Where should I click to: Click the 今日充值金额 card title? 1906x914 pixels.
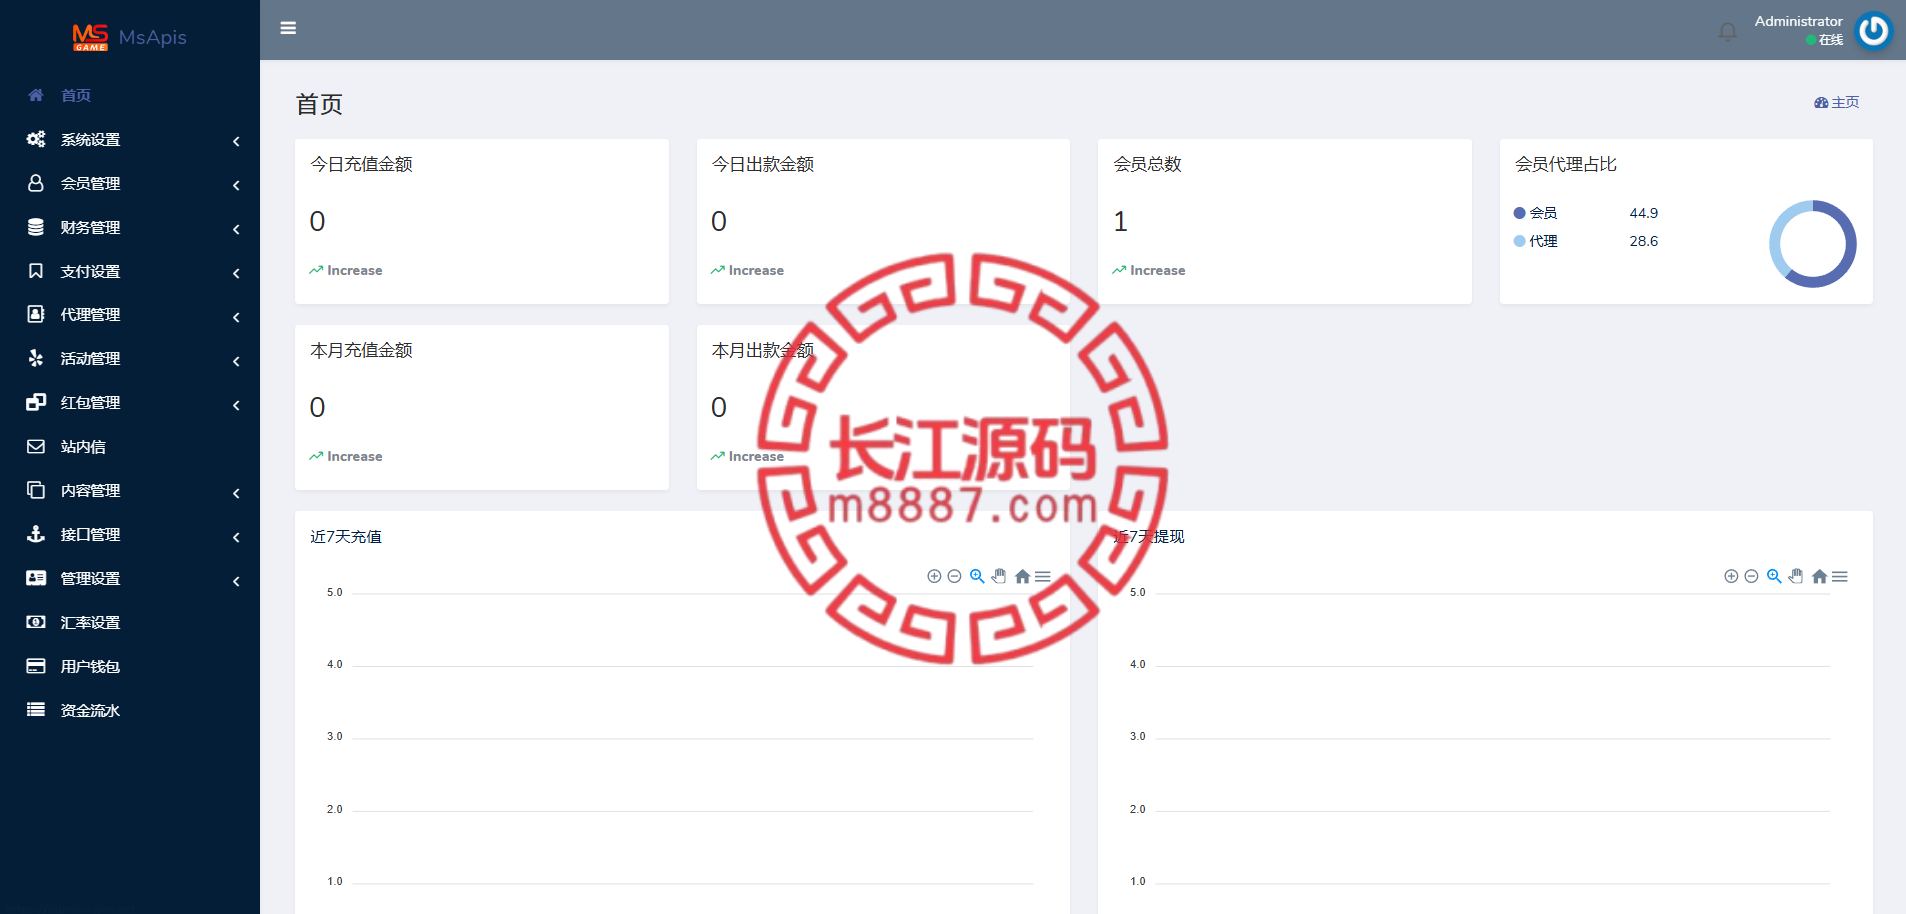(361, 164)
